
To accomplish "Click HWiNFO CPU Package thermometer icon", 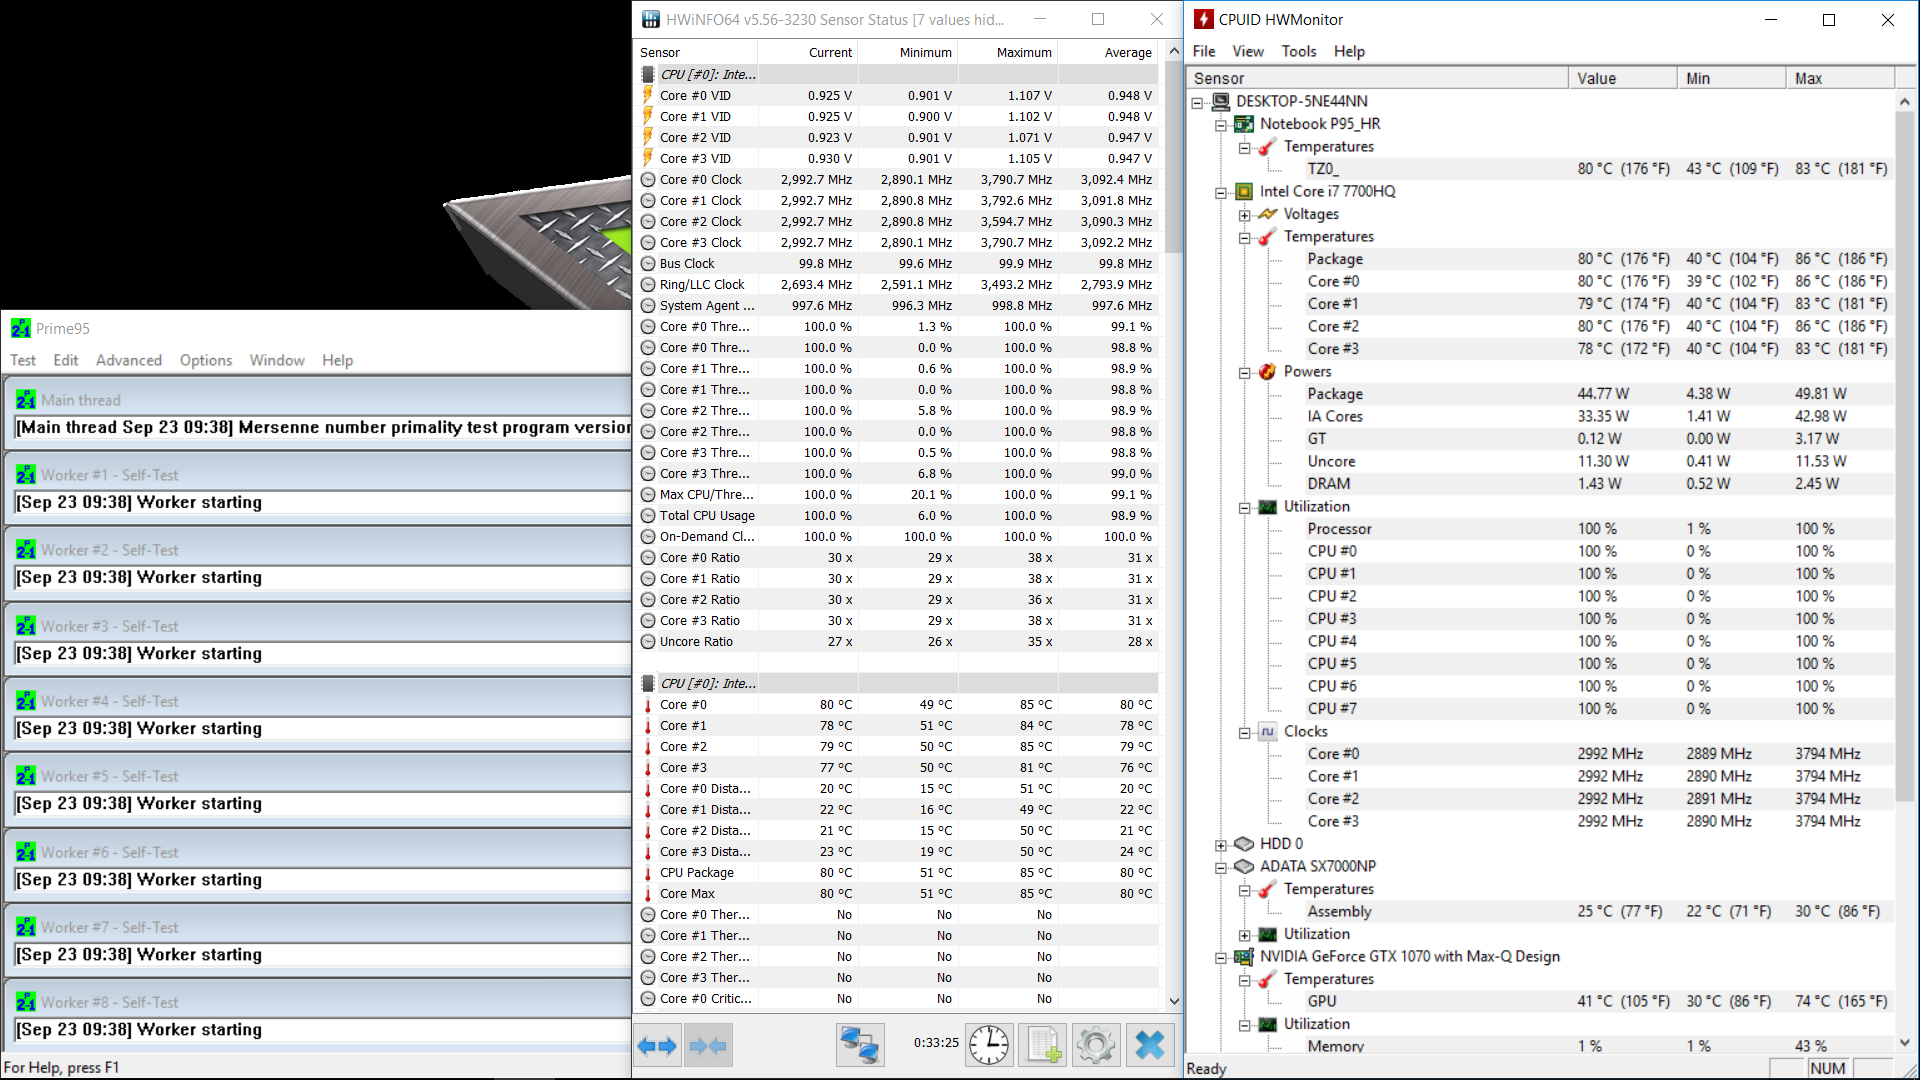I will pos(648,872).
